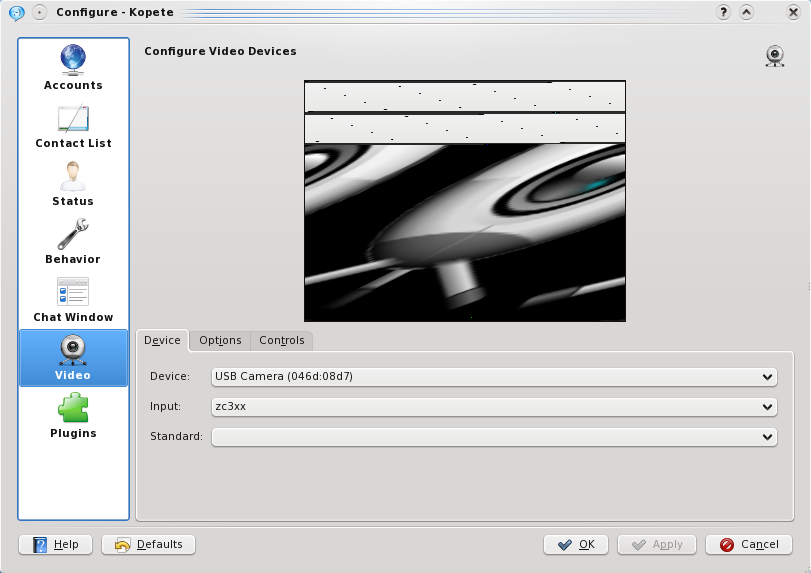Viewport: 811px width, 573px height.
Task: Switch to the Controls tab
Action: pyautogui.click(x=281, y=340)
